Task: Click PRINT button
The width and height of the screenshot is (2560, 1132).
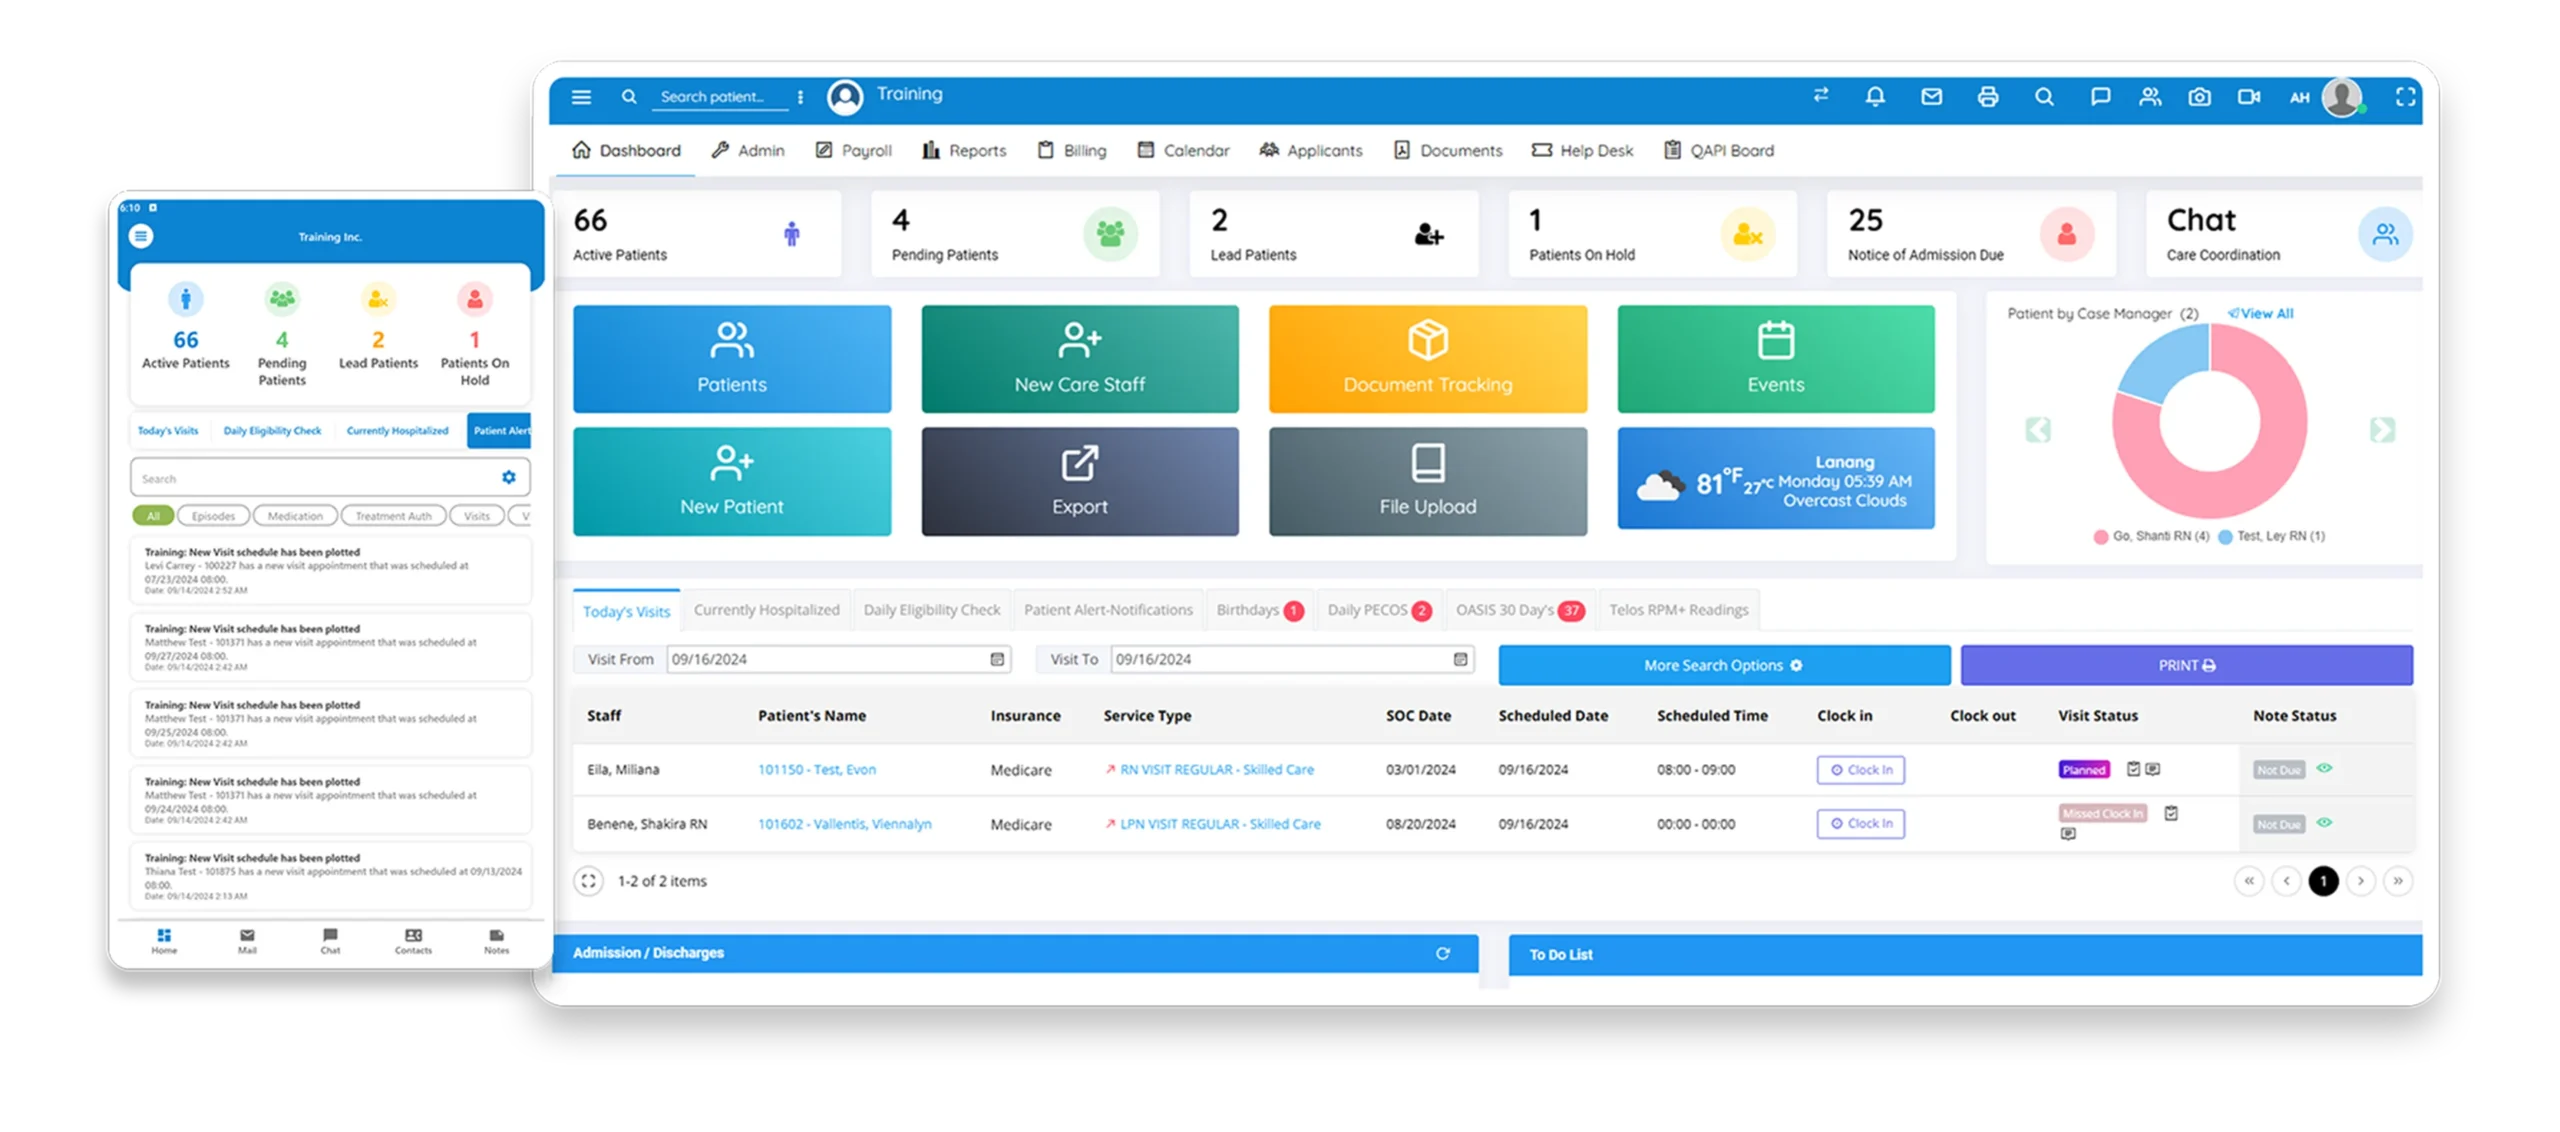Action: pos(2185,665)
